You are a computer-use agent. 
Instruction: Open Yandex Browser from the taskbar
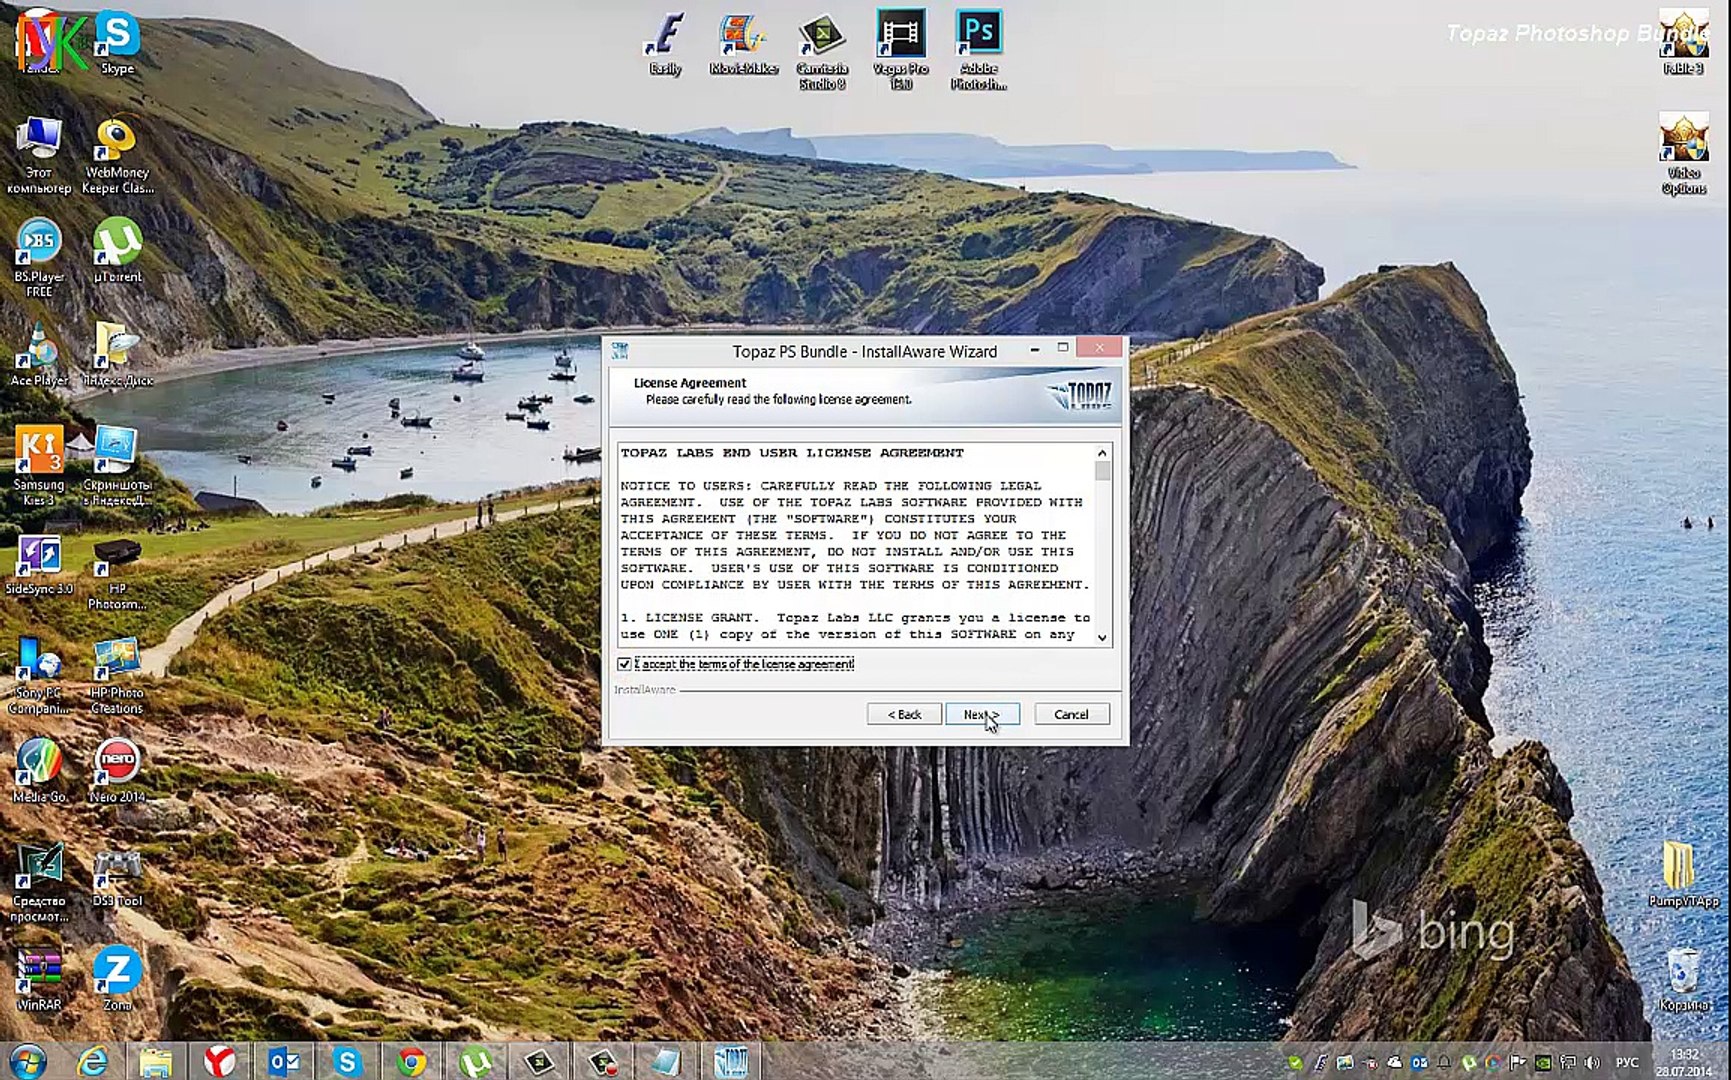click(219, 1060)
